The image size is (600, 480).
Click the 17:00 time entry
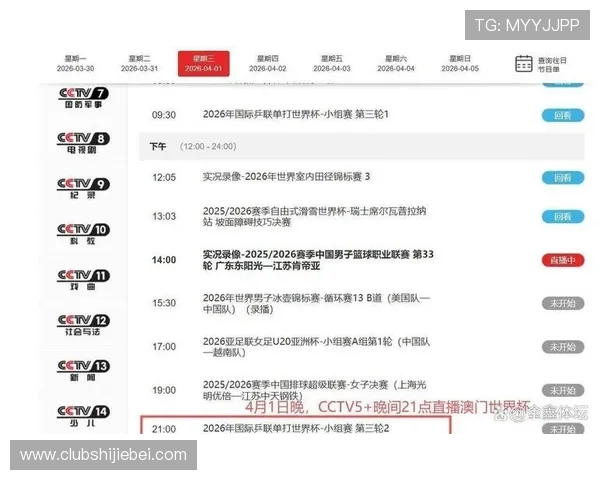164,347
